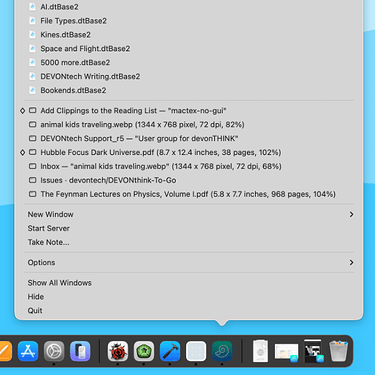375x375 pixels.
Task: Open the red ladybug app in the Dock
Action: pyautogui.click(x=118, y=351)
